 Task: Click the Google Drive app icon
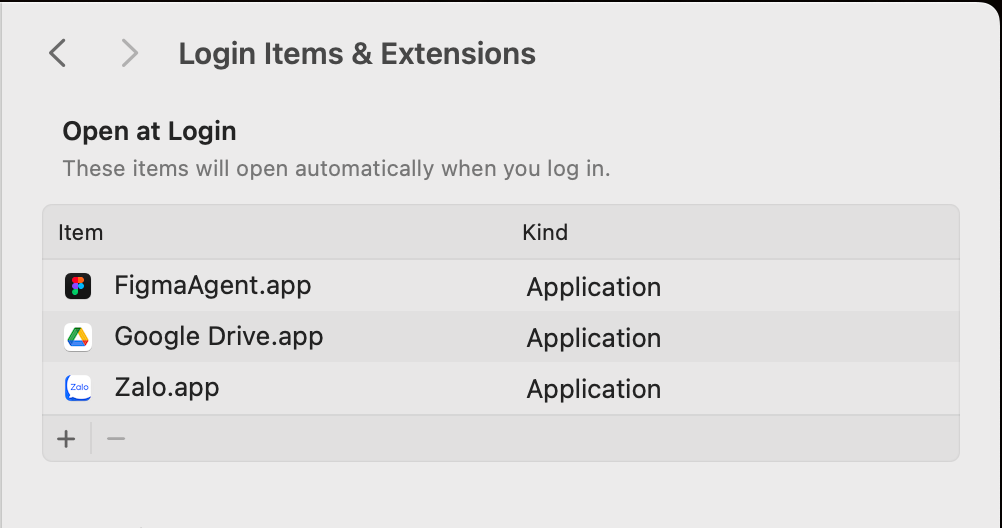click(78, 337)
